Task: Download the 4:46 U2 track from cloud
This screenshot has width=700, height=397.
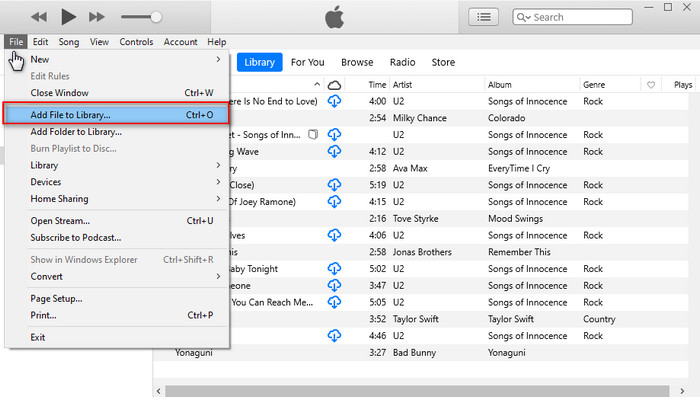Action: (x=334, y=335)
